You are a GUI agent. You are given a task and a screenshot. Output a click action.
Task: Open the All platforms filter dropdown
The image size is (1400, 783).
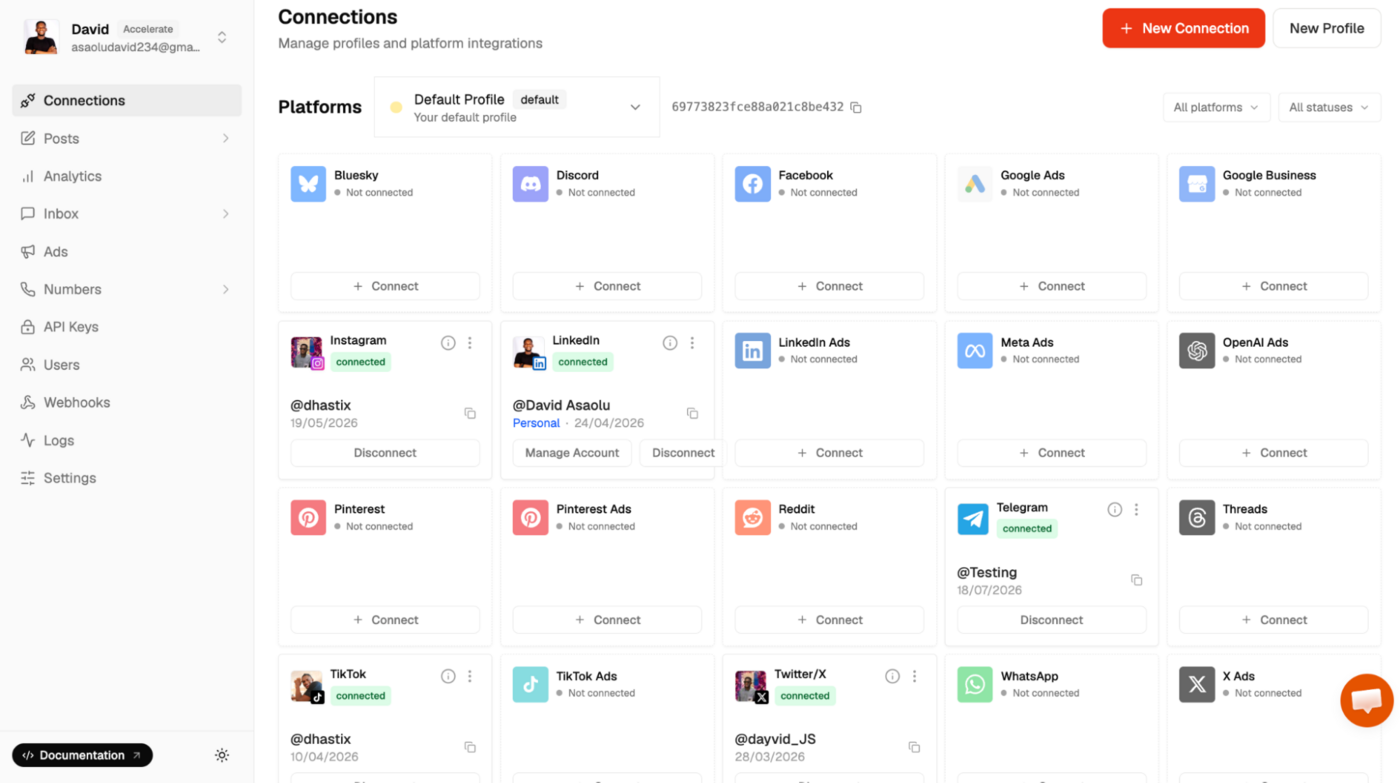click(x=1216, y=107)
